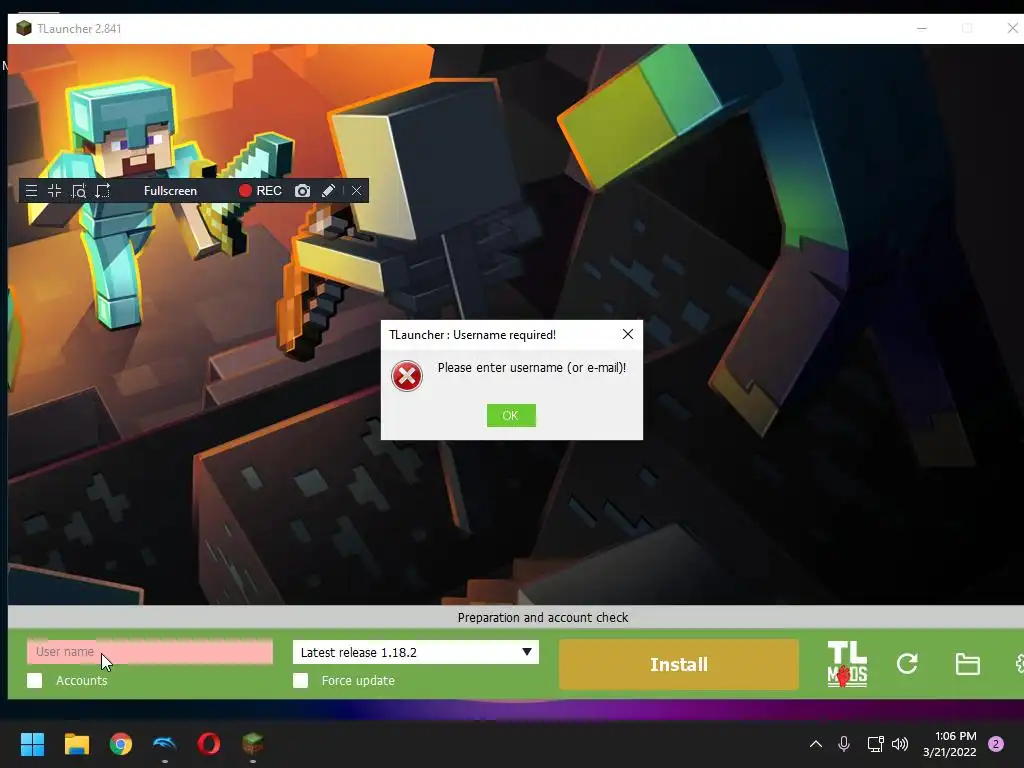Click the Please enter username message text
This screenshot has height=768, width=1024.
[532, 368]
